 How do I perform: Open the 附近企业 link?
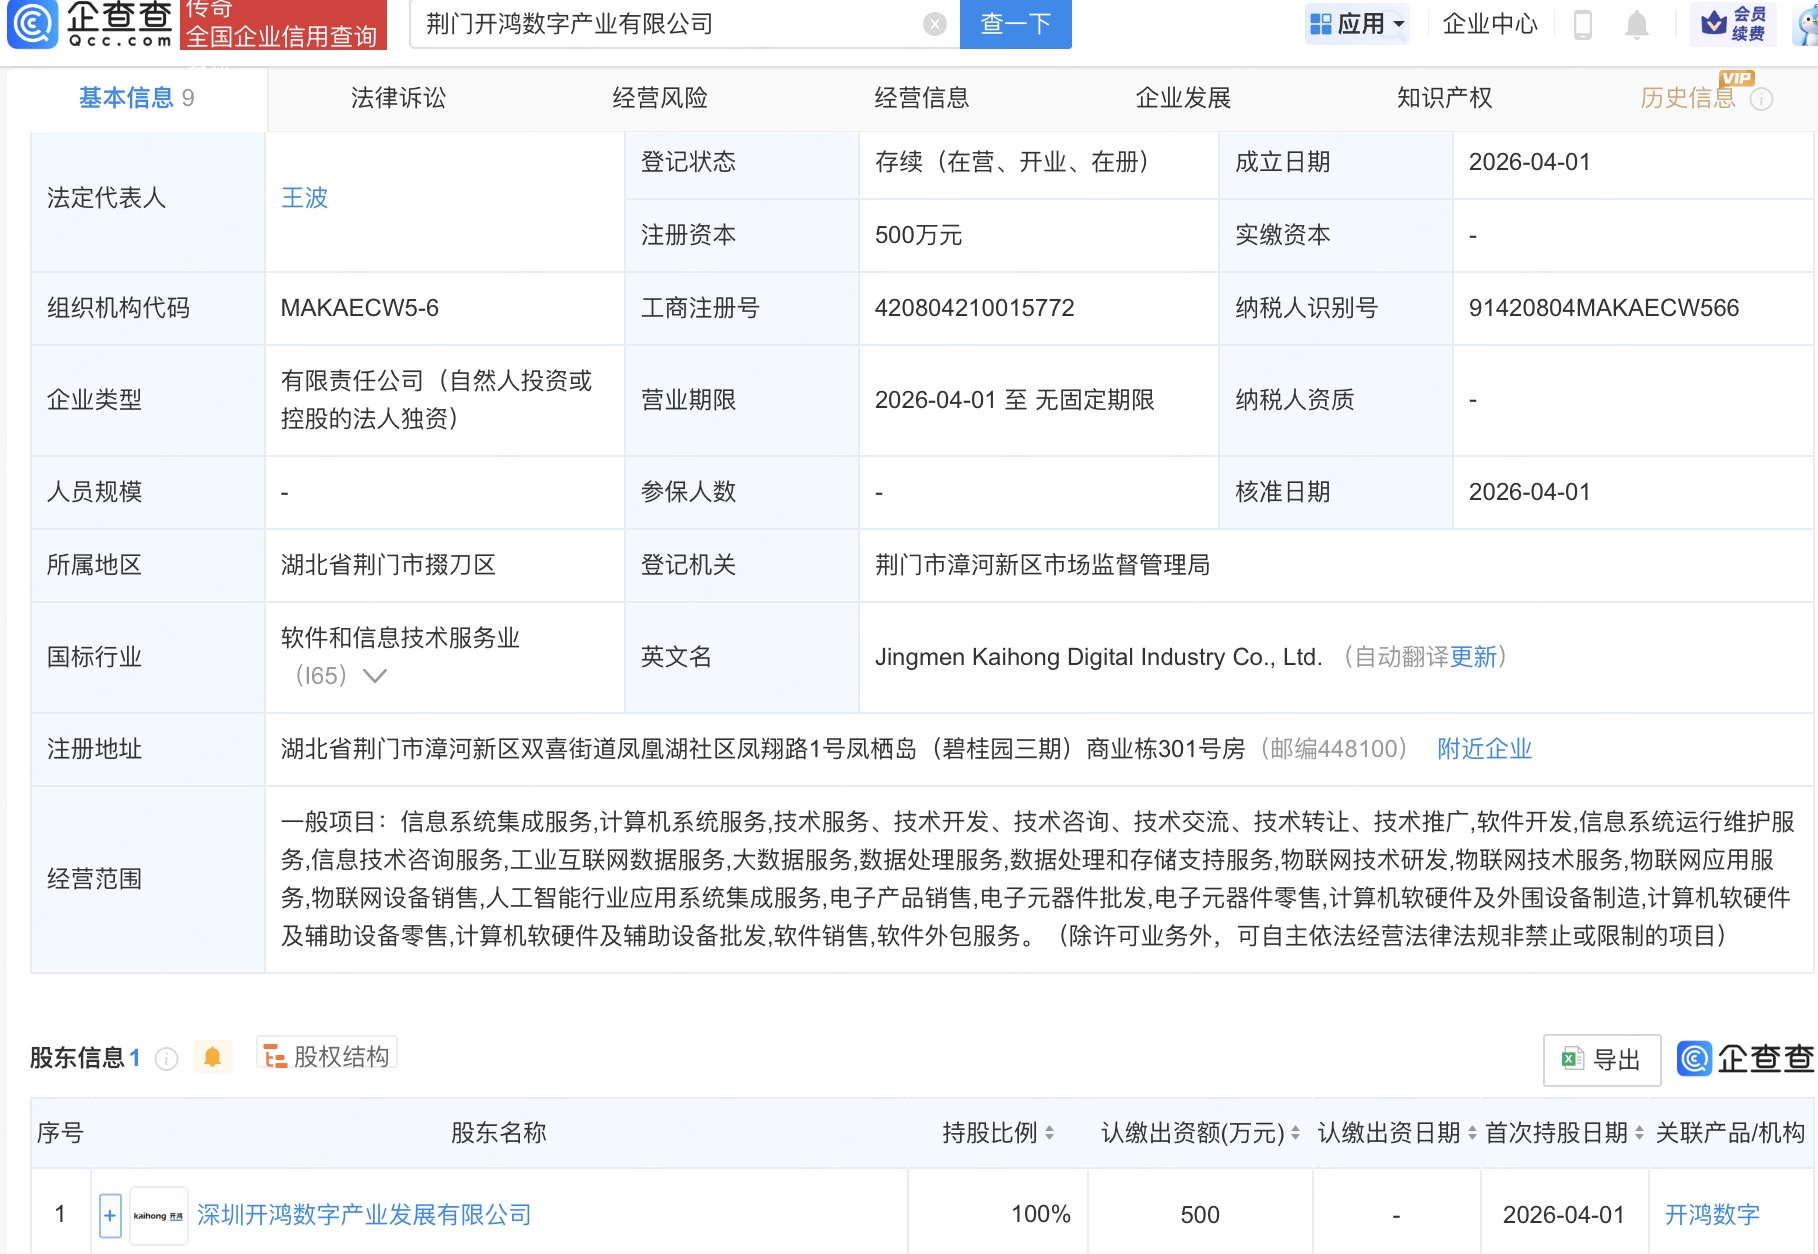click(x=1484, y=748)
